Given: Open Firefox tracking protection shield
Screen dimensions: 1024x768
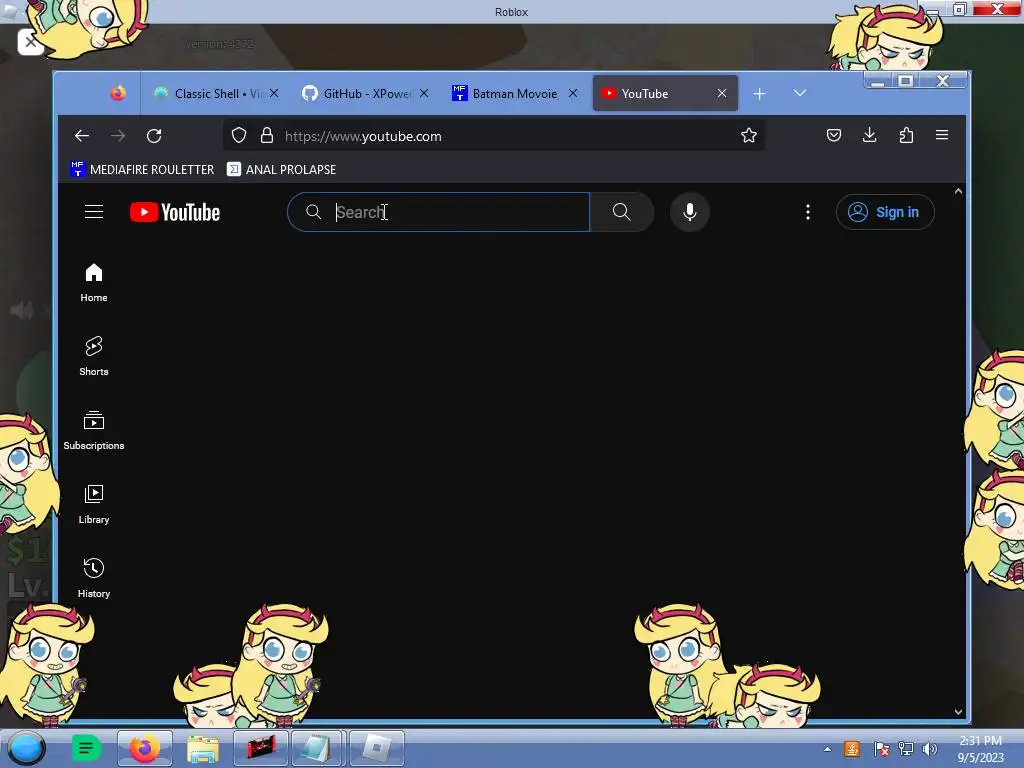Looking at the screenshot, I should [x=239, y=135].
